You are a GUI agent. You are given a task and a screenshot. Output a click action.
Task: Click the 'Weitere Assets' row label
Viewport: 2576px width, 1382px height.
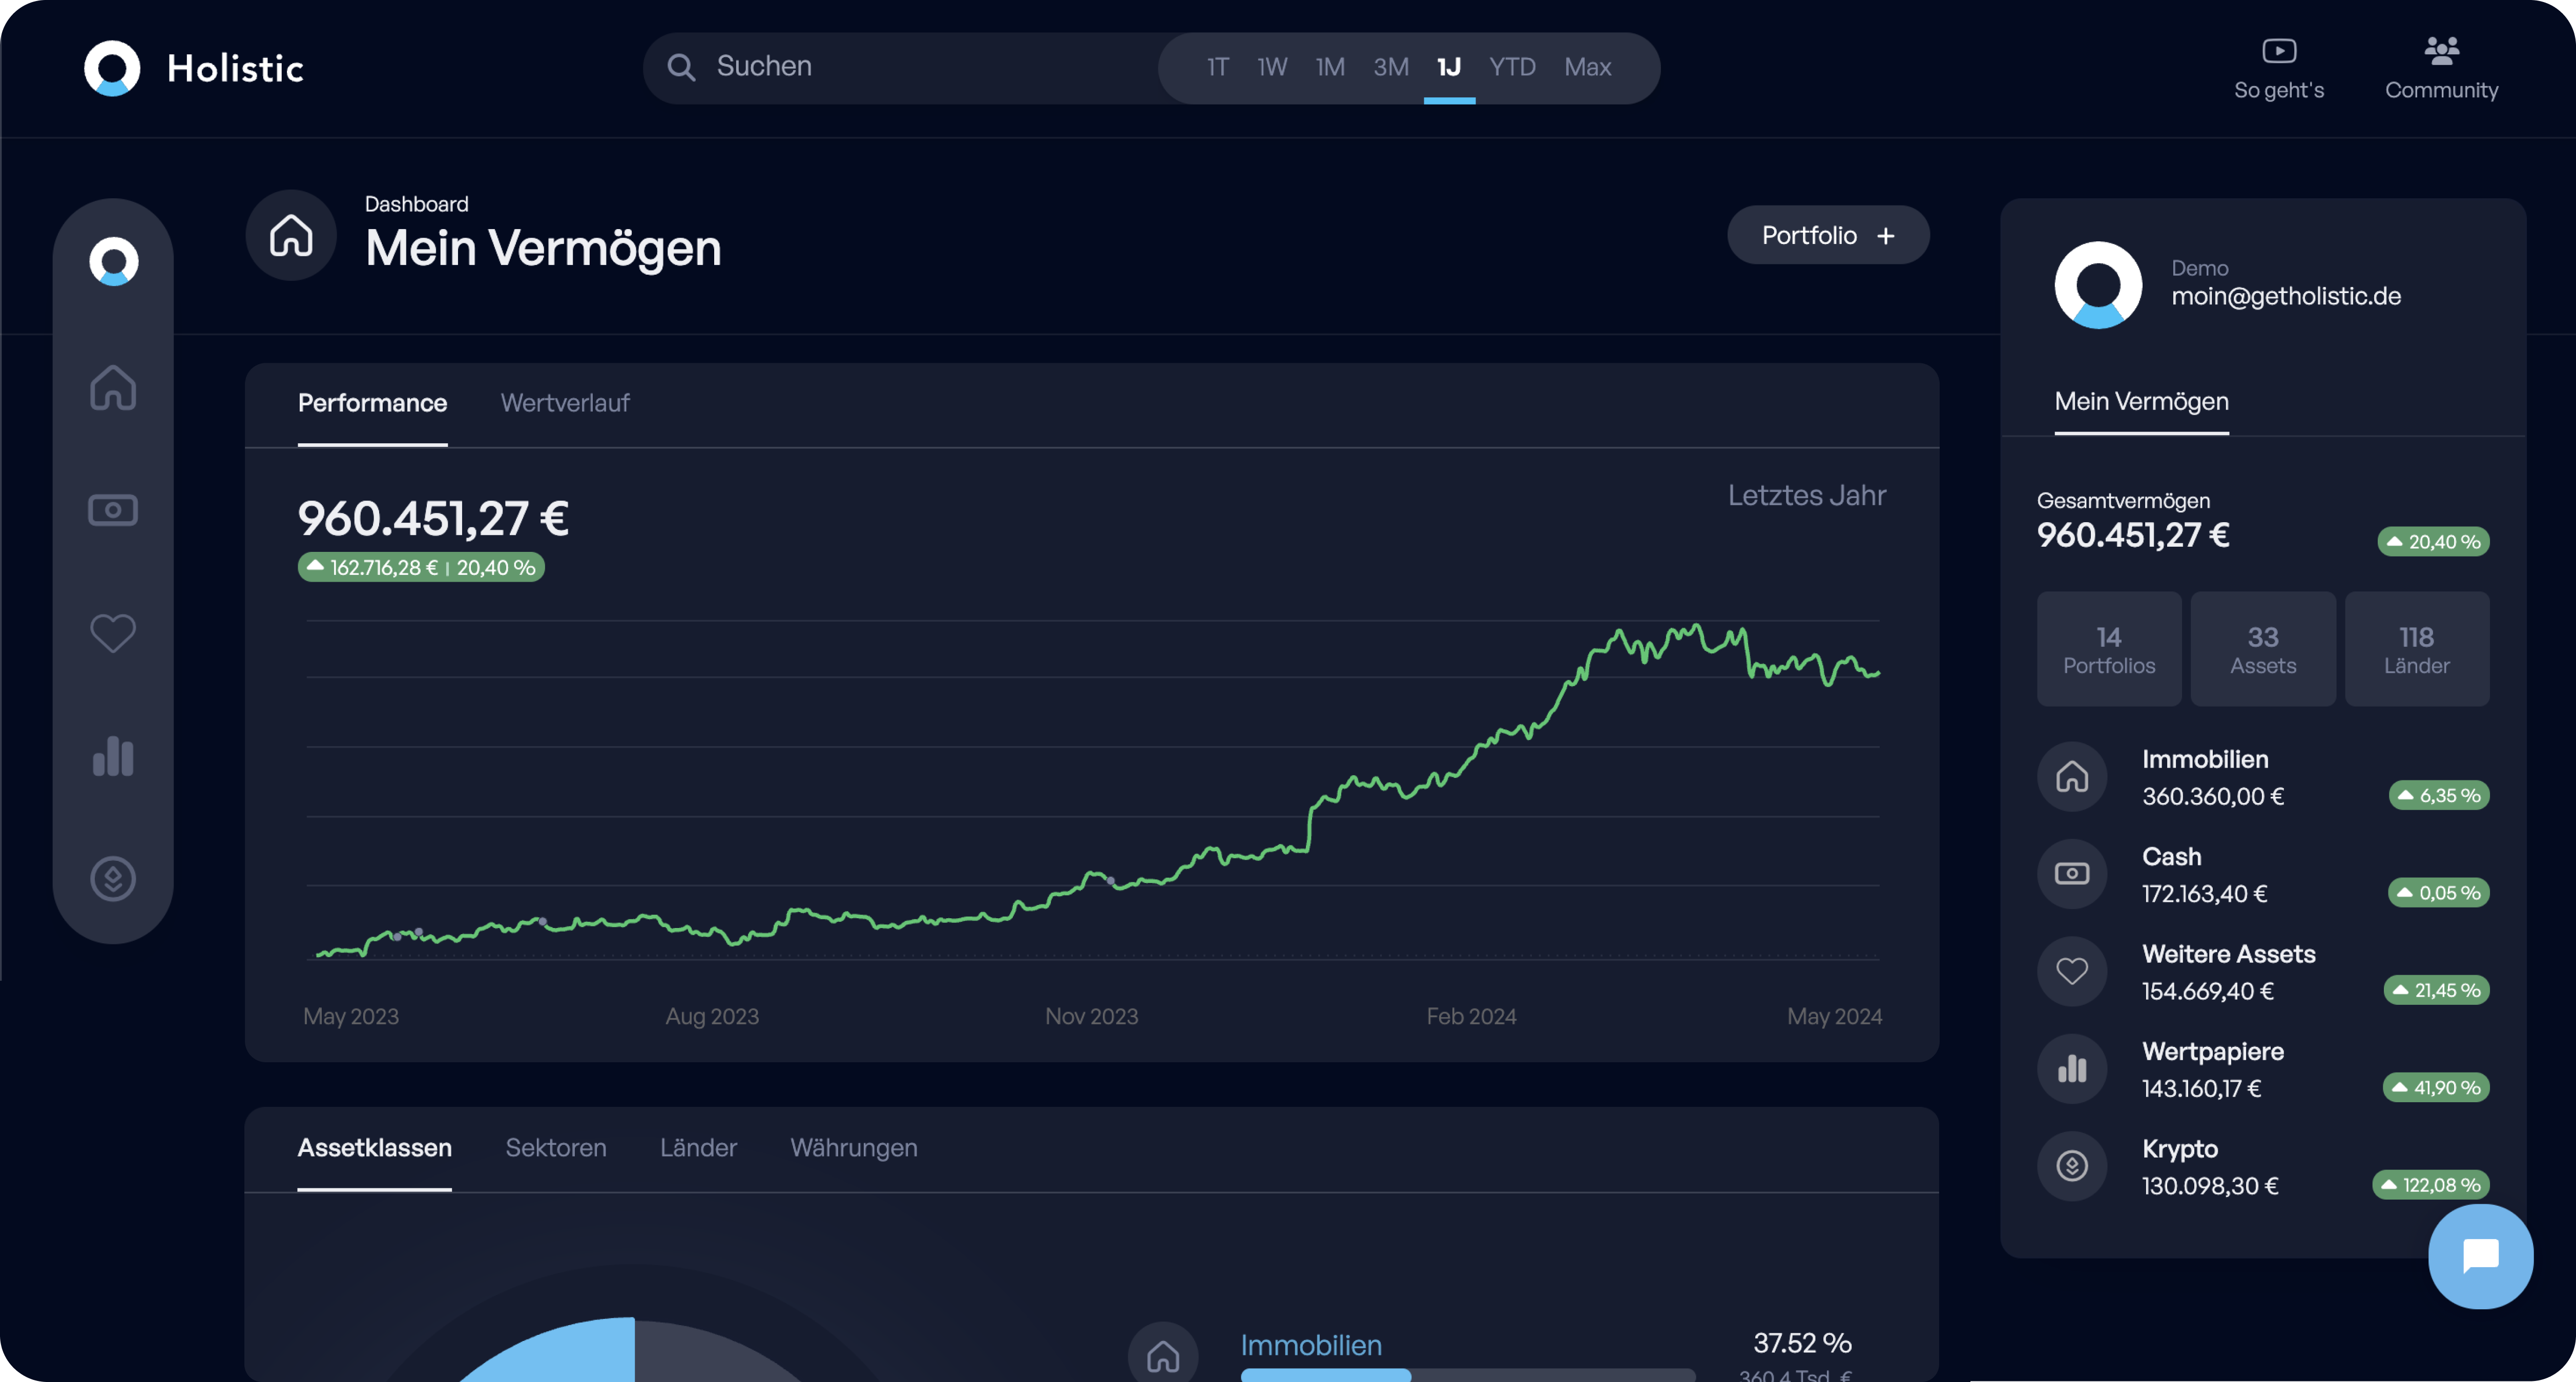2228,954
